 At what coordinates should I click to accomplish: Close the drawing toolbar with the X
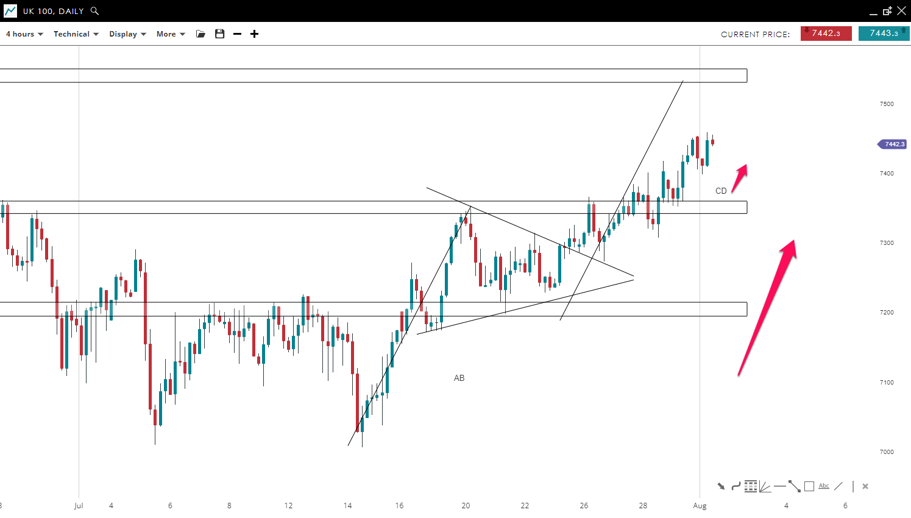pos(865,487)
